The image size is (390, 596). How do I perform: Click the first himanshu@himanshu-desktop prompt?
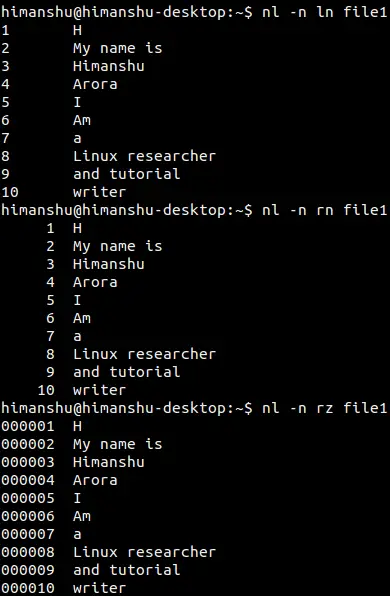tap(127, 13)
